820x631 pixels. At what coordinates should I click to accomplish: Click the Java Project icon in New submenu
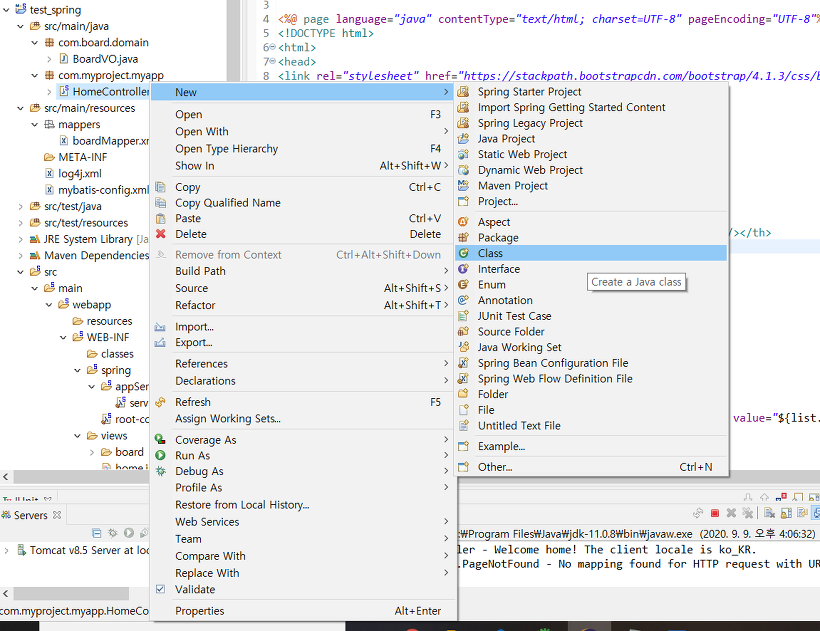click(x=463, y=139)
